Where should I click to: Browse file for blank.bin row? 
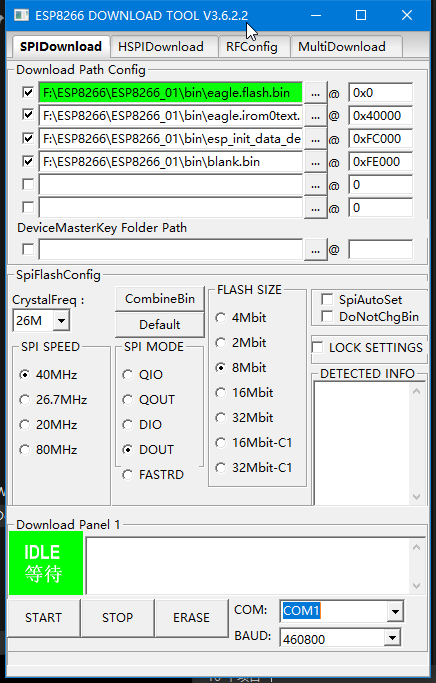[316, 162]
